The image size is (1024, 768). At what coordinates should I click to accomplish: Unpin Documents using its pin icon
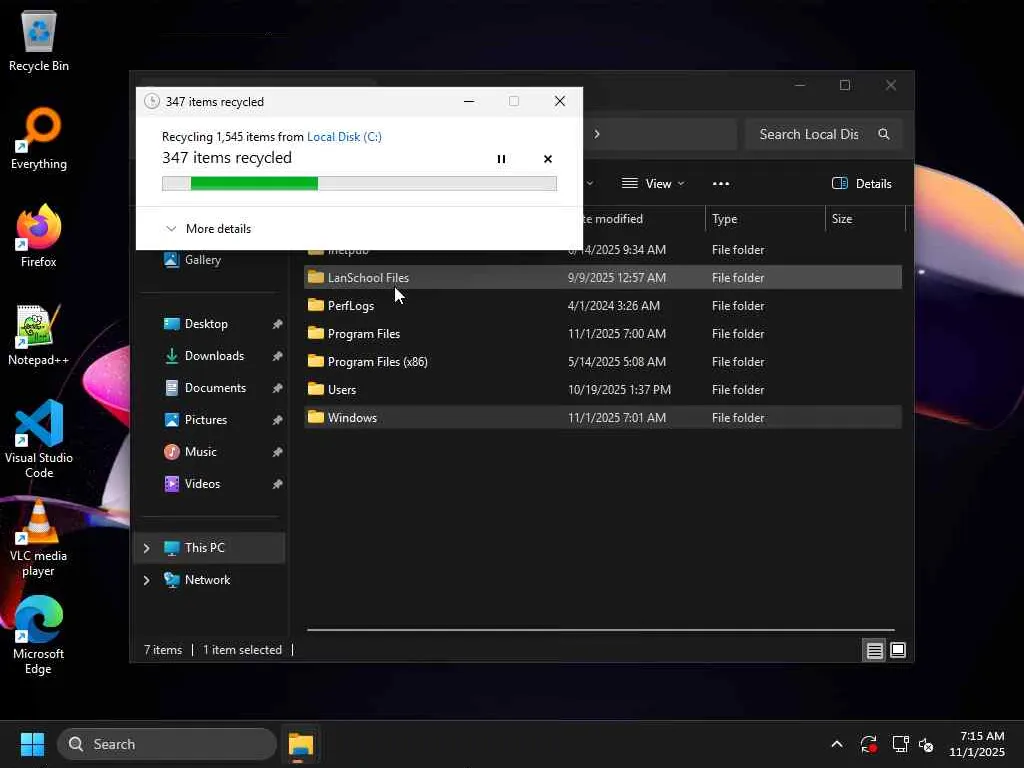(277, 388)
